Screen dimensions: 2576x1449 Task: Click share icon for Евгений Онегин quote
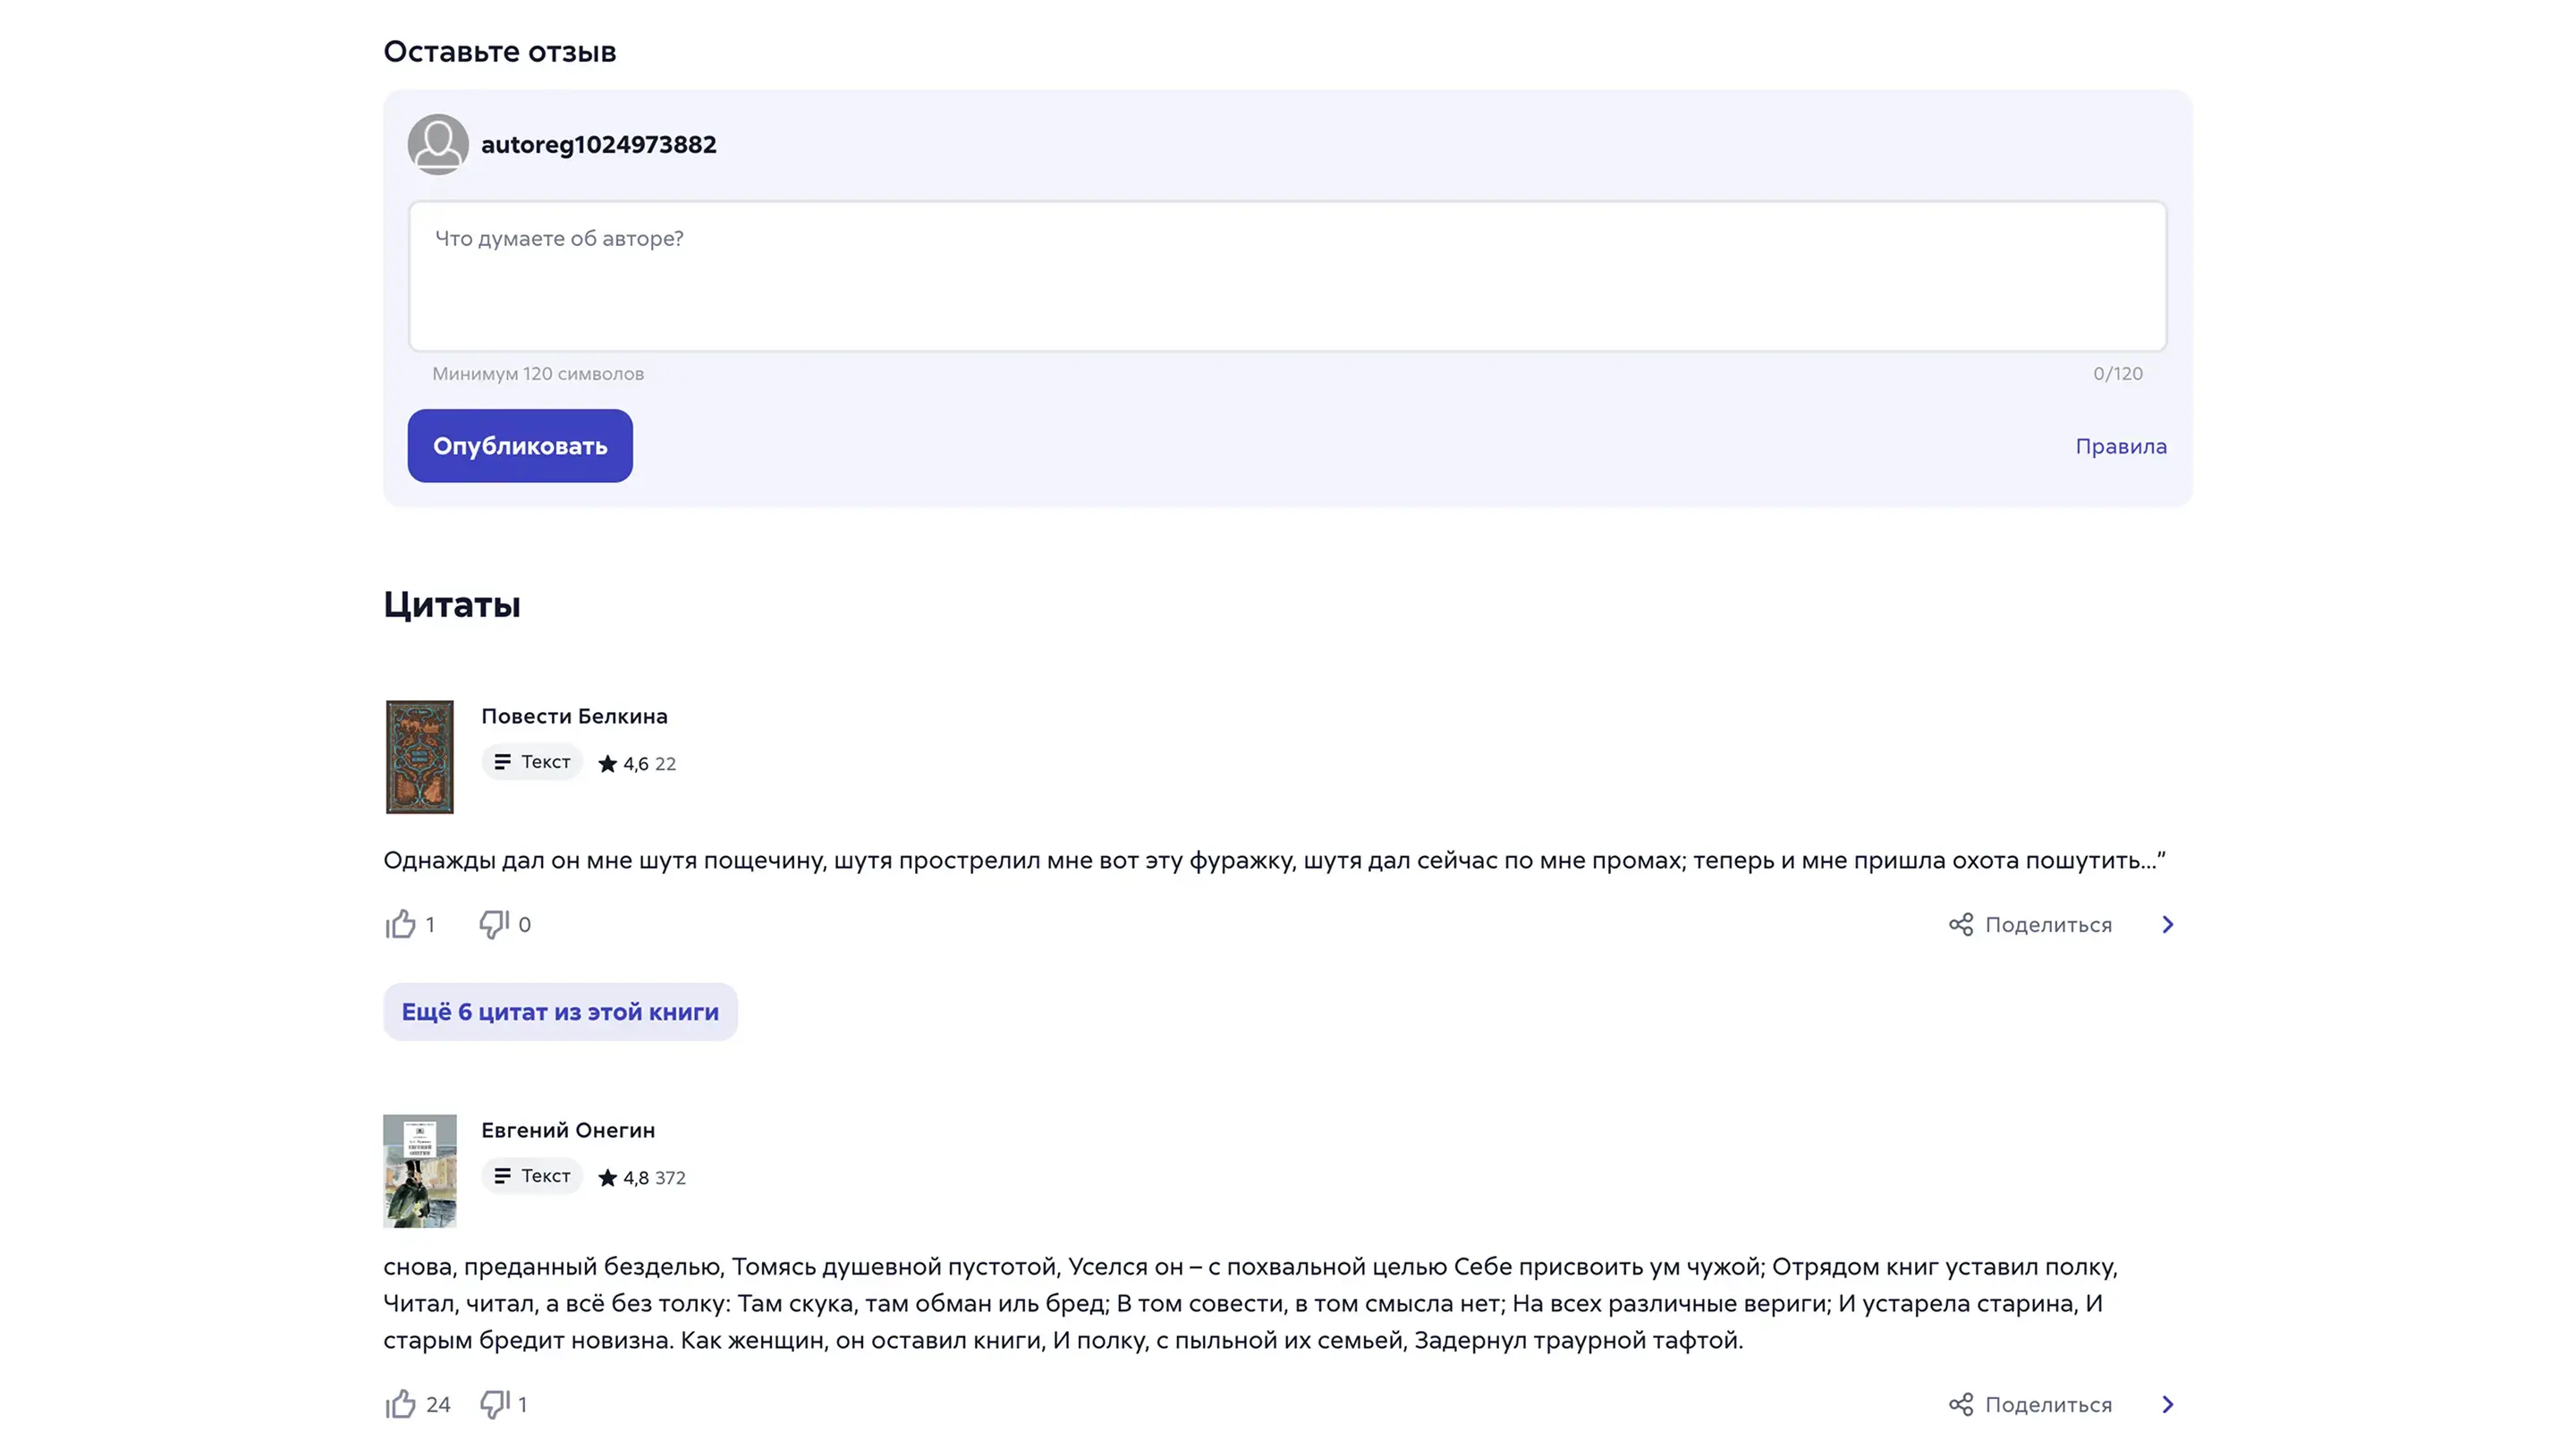(1961, 1405)
